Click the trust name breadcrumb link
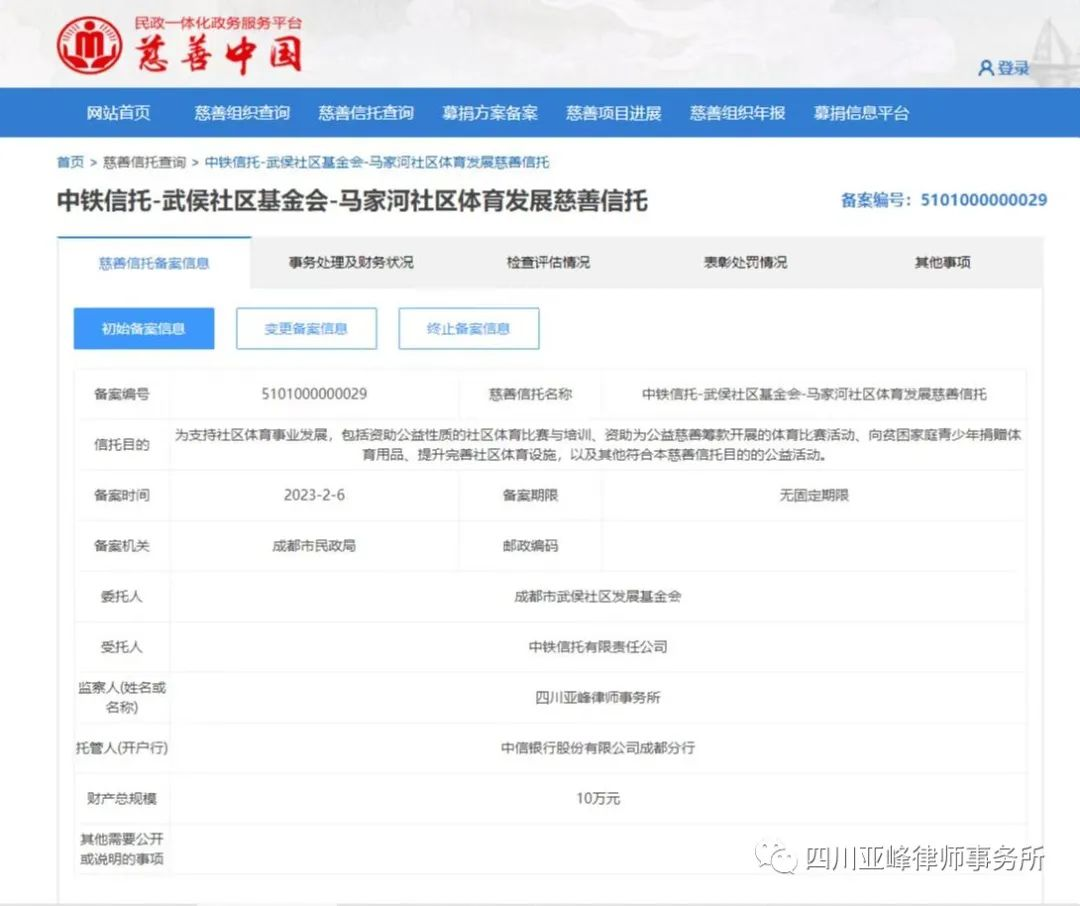 coord(377,163)
